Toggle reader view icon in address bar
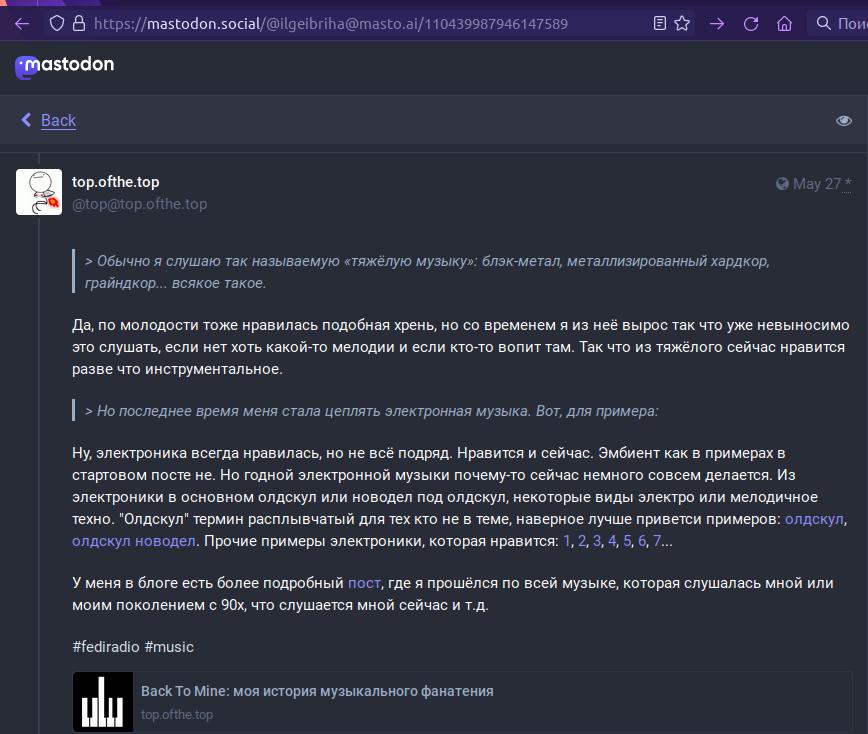This screenshot has height=734, width=868. click(x=659, y=24)
